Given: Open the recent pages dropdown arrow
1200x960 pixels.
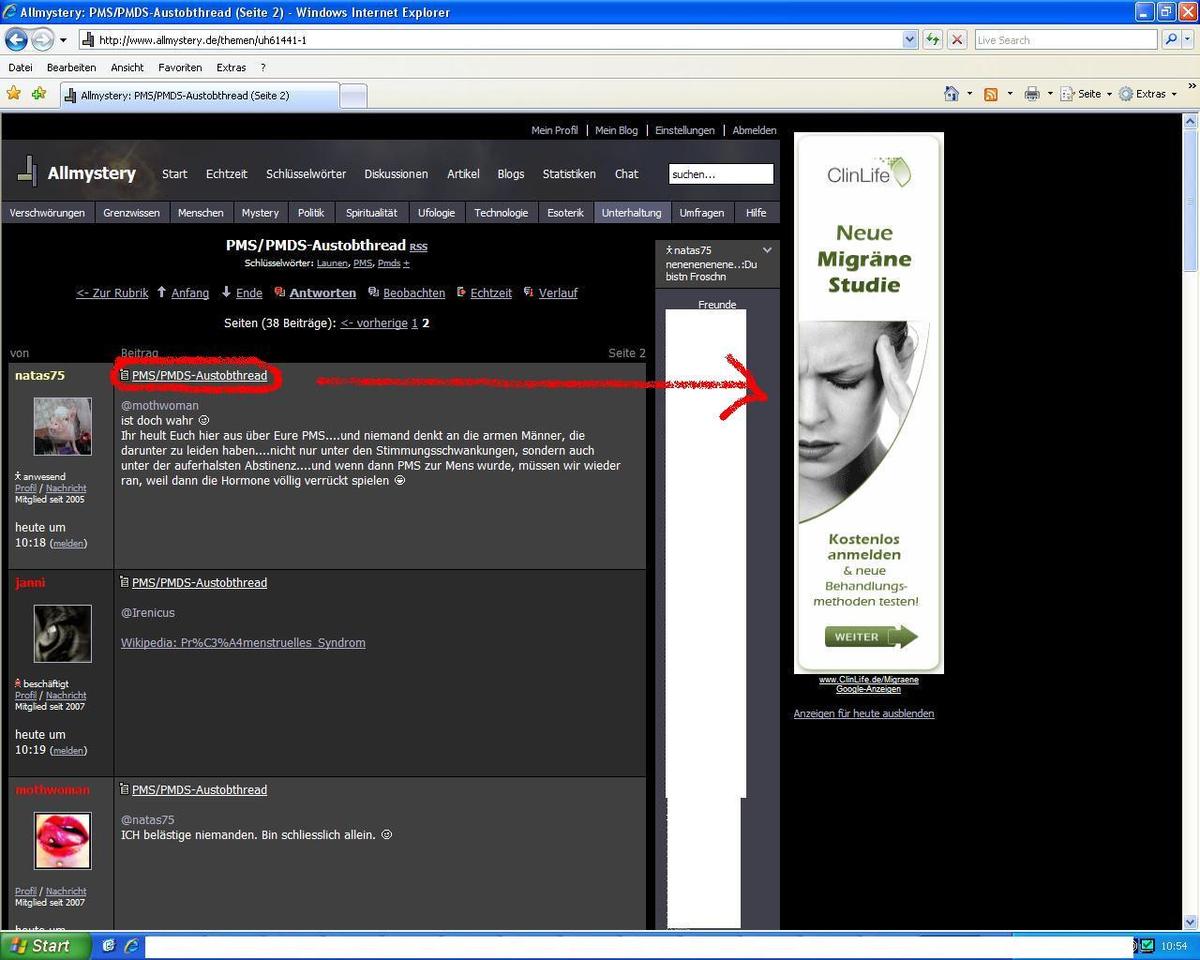Looking at the screenshot, I should 63,40.
